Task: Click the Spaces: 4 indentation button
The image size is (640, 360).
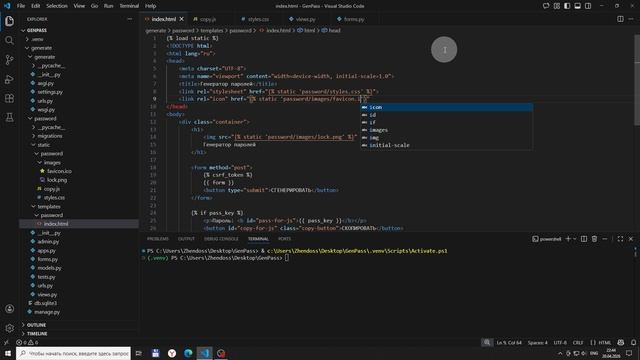Action: click(537, 342)
